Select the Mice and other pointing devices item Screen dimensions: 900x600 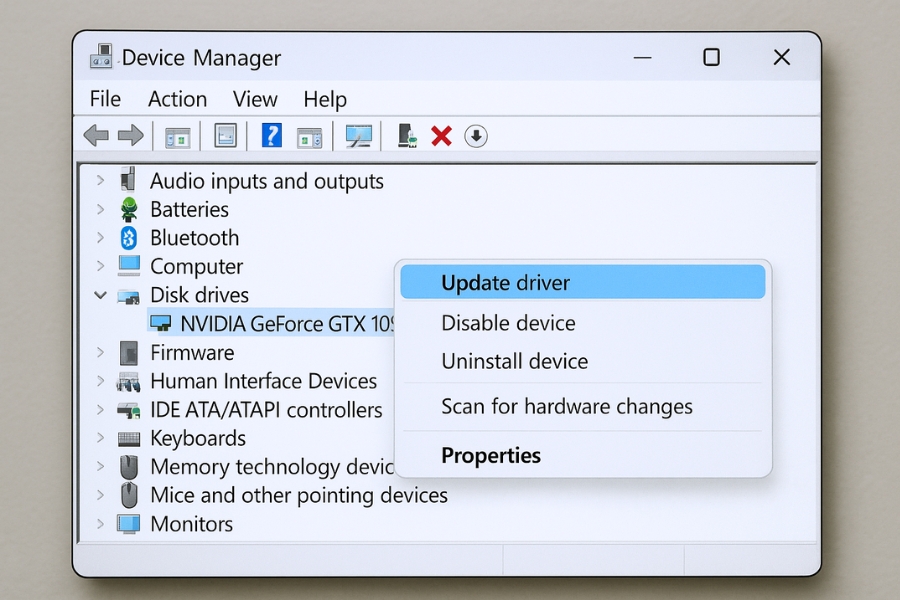[x=298, y=495]
